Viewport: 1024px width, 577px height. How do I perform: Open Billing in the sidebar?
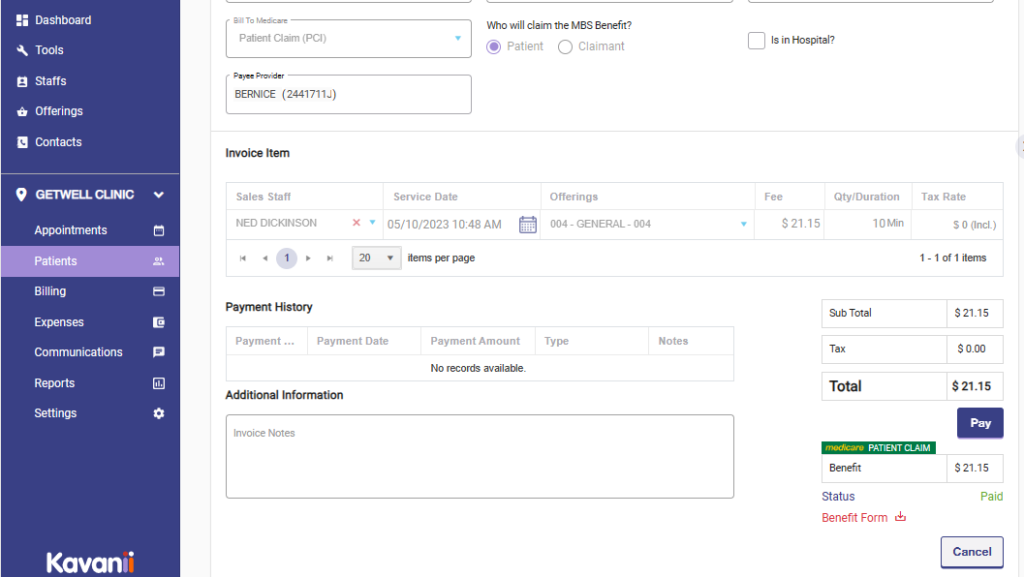(50, 292)
